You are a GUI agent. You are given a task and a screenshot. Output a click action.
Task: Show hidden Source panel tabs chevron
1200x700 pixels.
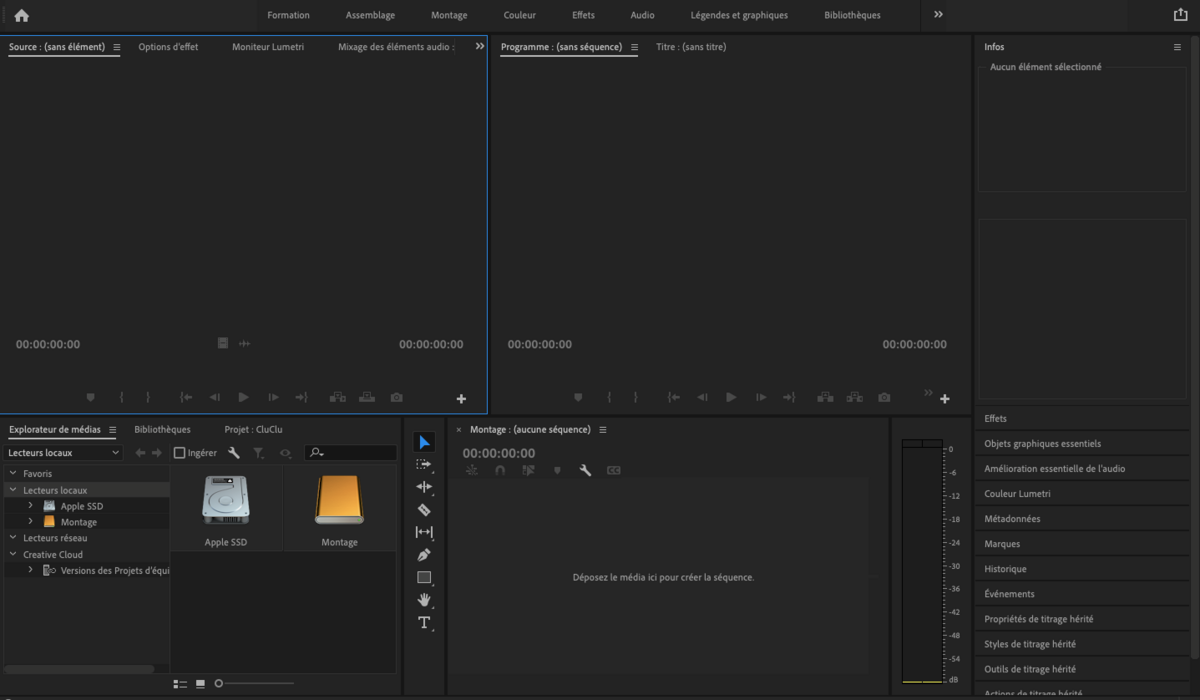click(480, 46)
